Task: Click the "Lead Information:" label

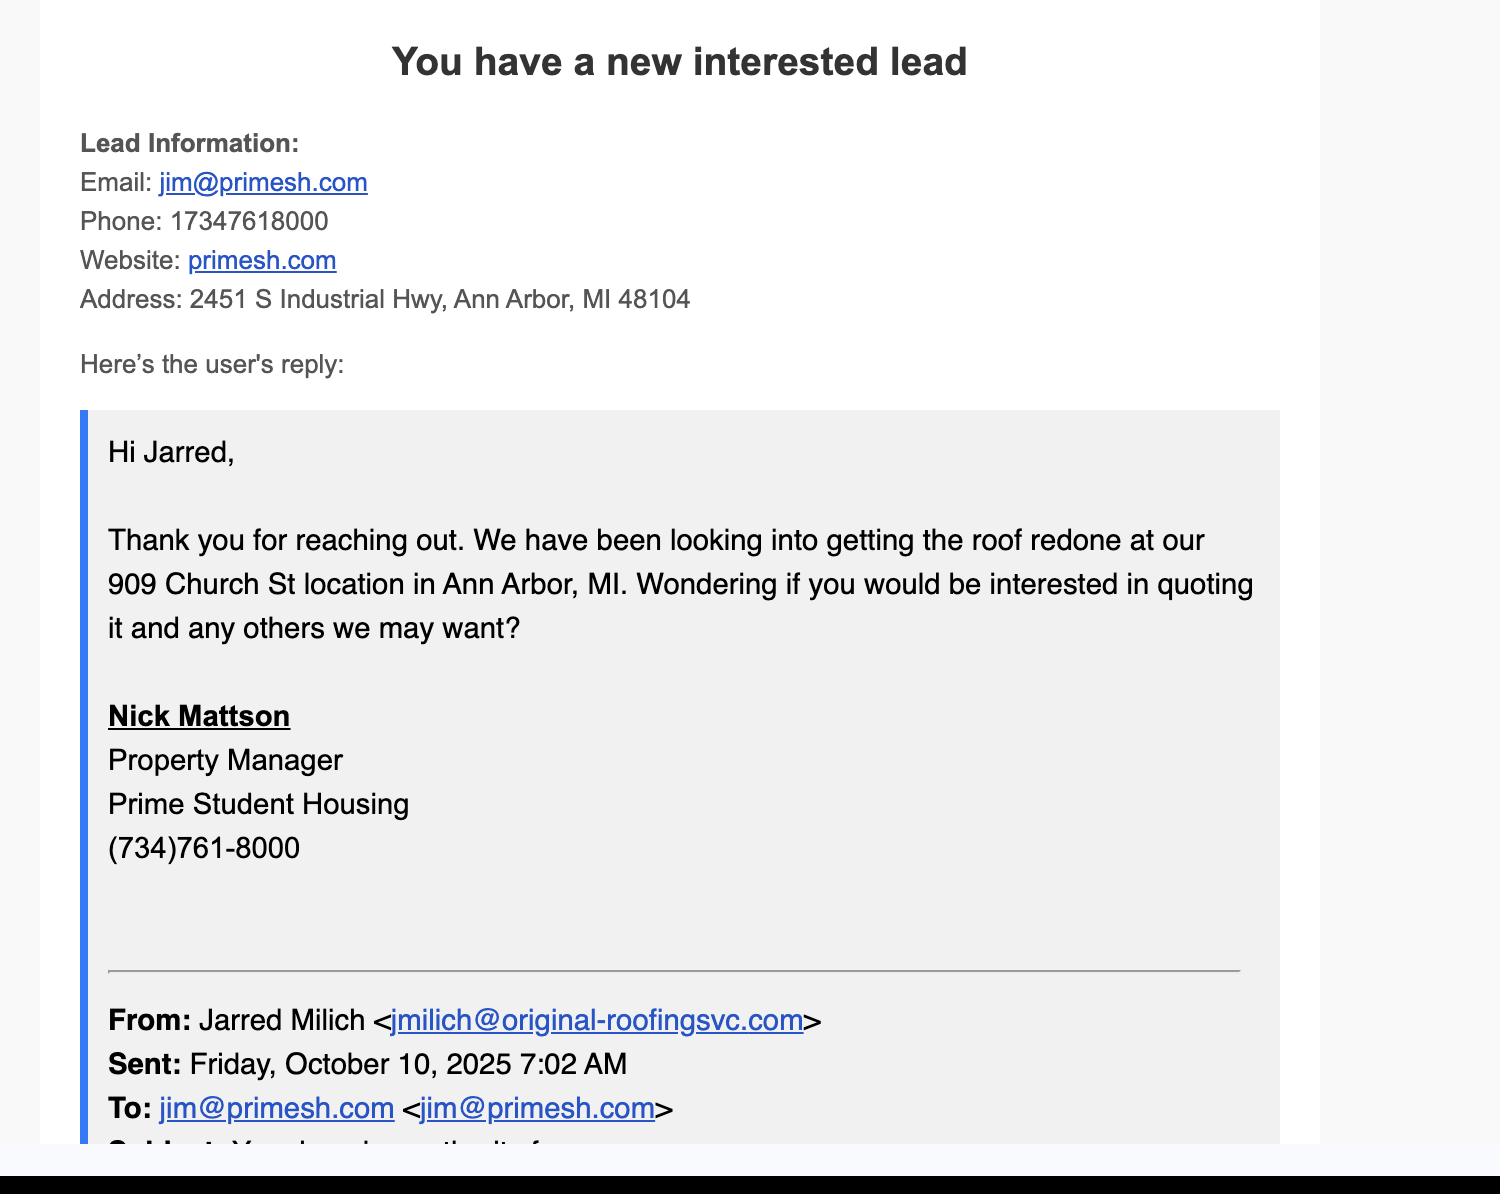Action: pyautogui.click(x=190, y=143)
